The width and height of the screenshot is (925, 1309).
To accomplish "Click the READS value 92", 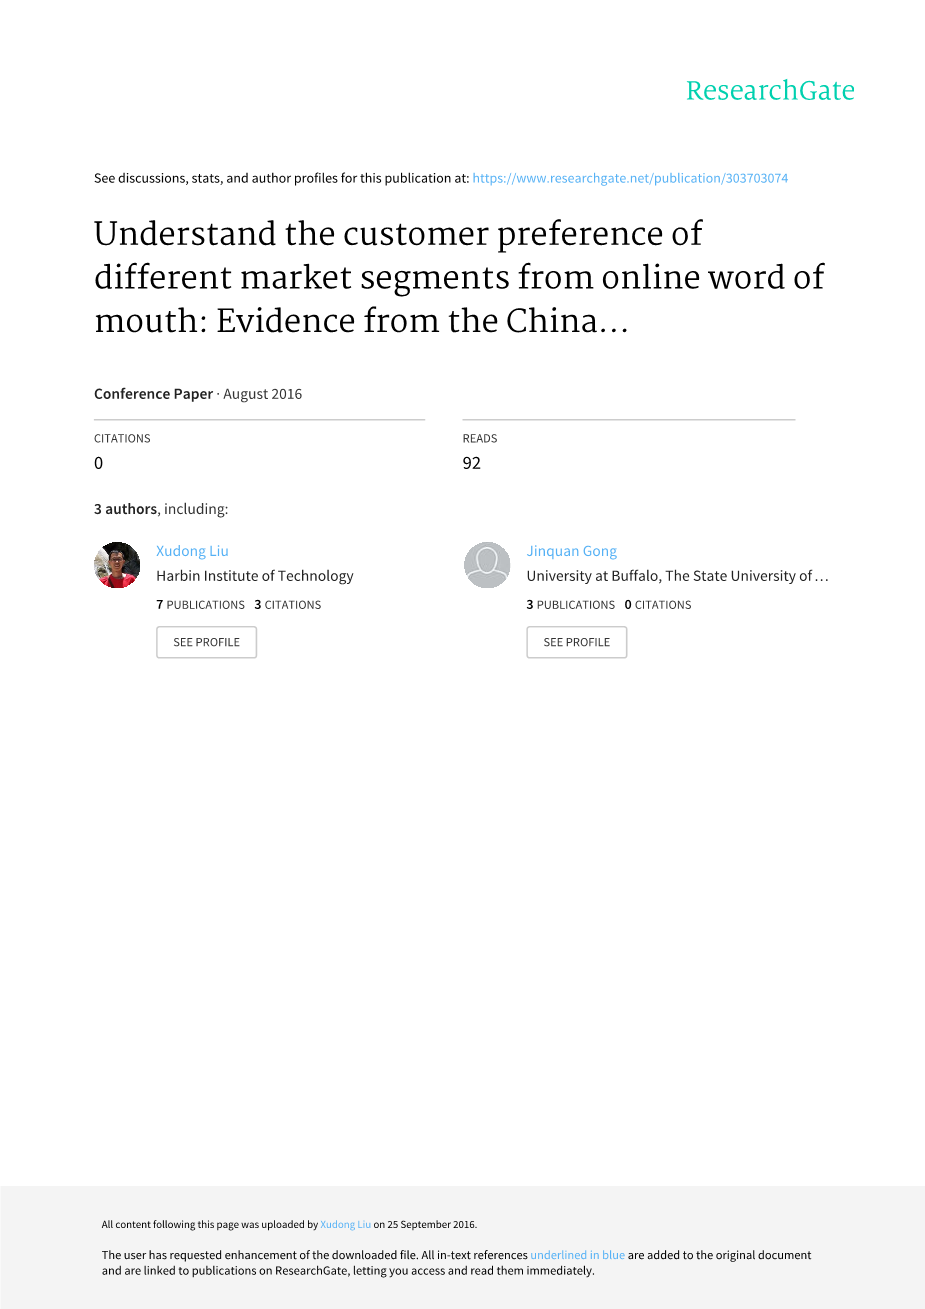I will tap(472, 463).
